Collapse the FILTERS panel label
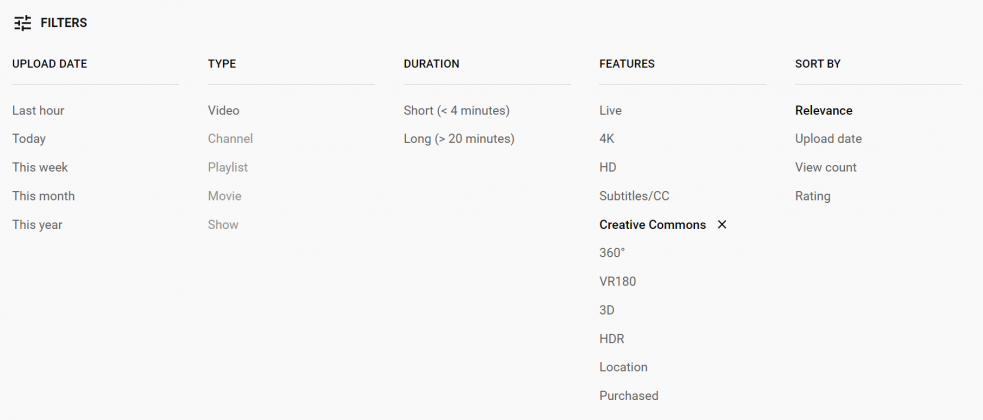983x420 pixels. [x=64, y=23]
